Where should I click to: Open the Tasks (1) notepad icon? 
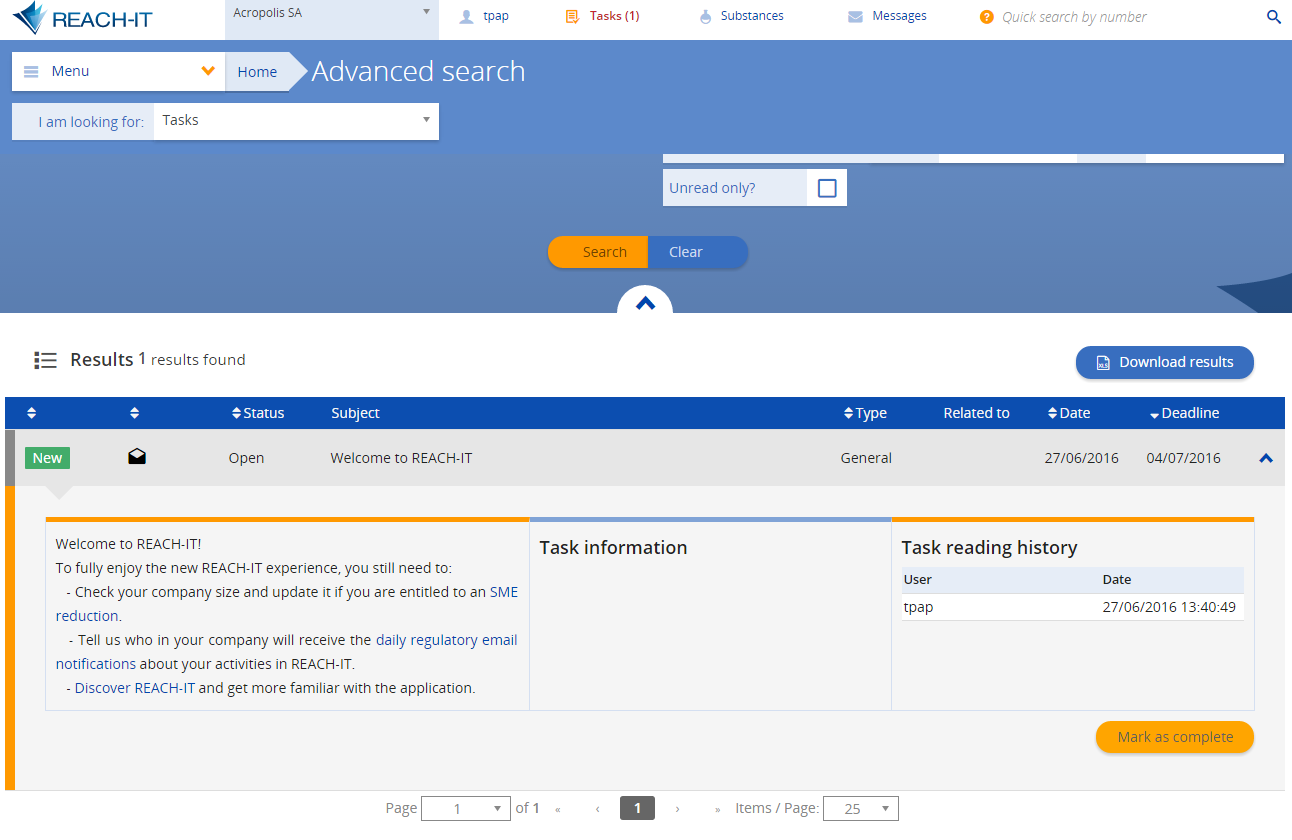click(x=572, y=16)
